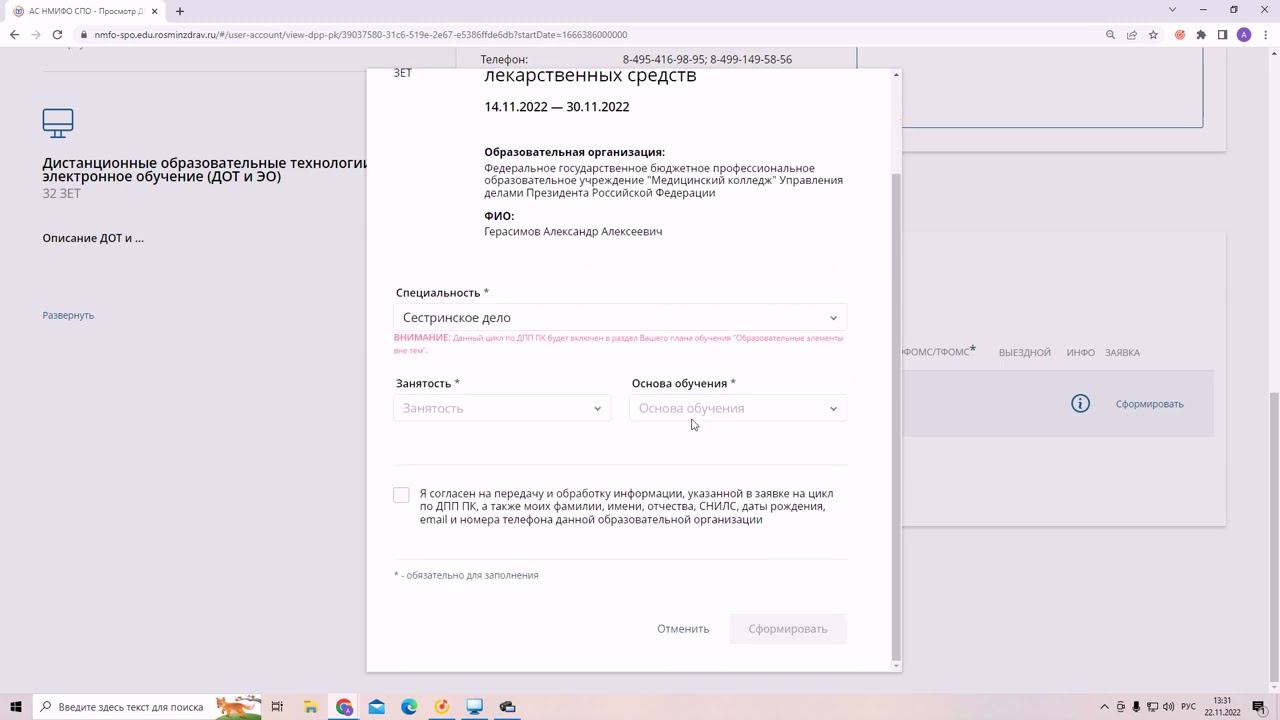1280x720 pixels.
Task: Bookmark this page with star icon
Action: click(1153, 34)
